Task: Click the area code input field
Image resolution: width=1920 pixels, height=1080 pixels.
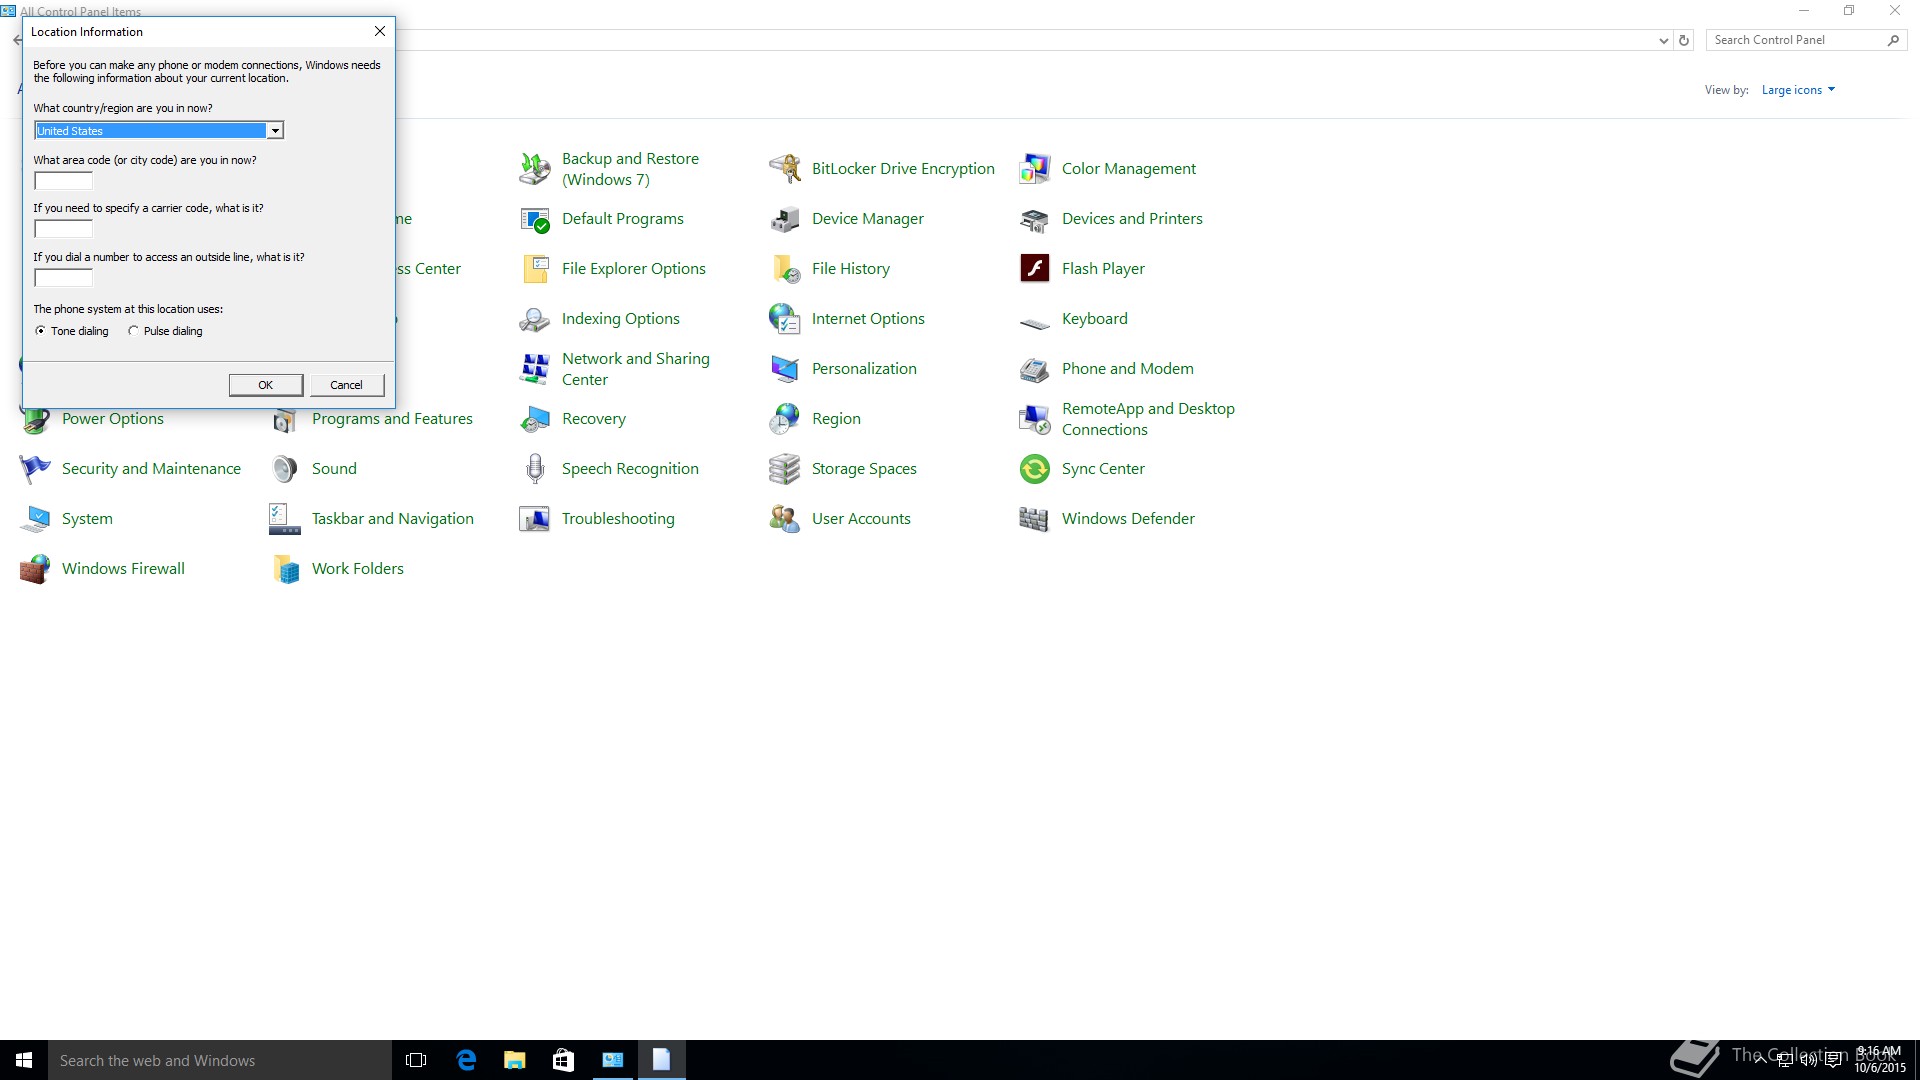Action: tap(63, 181)
